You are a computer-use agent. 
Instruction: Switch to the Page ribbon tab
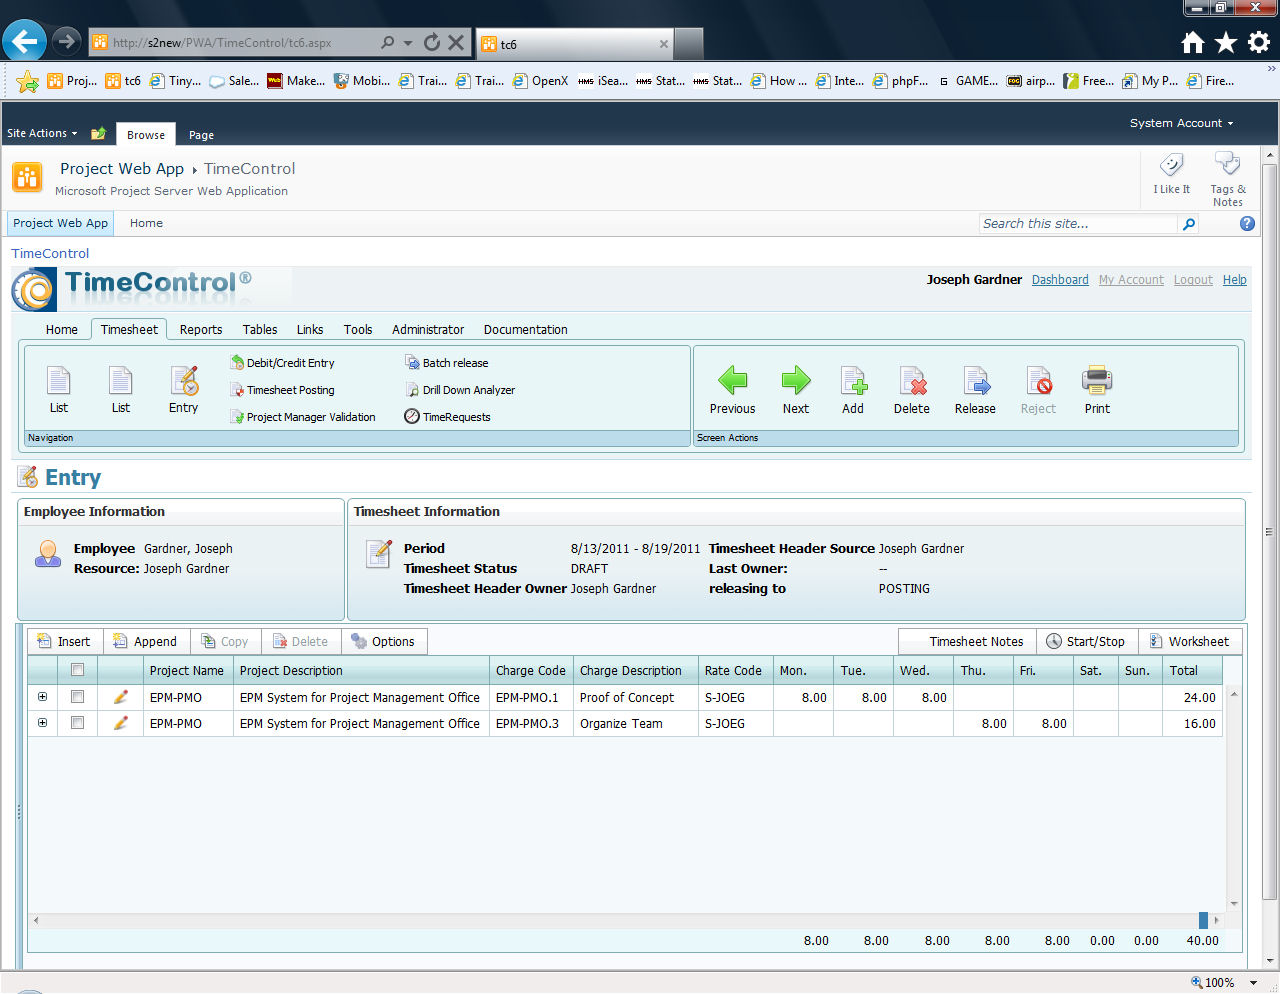tap(201, 135)
